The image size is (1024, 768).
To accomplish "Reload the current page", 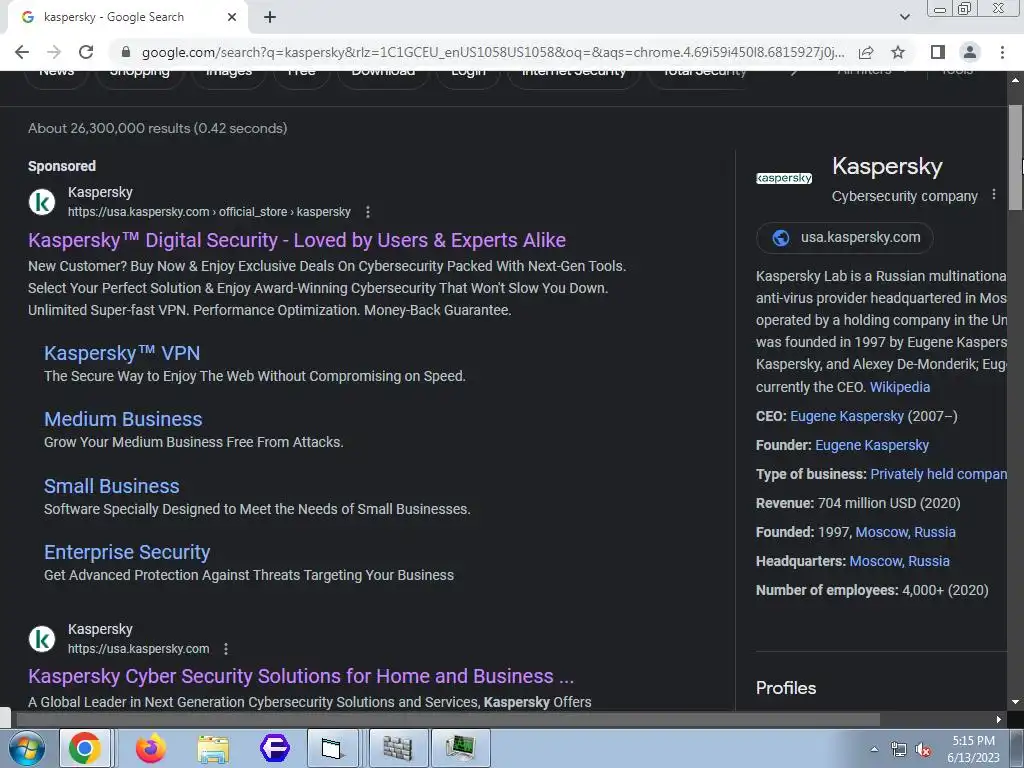I will click(86, 52).
